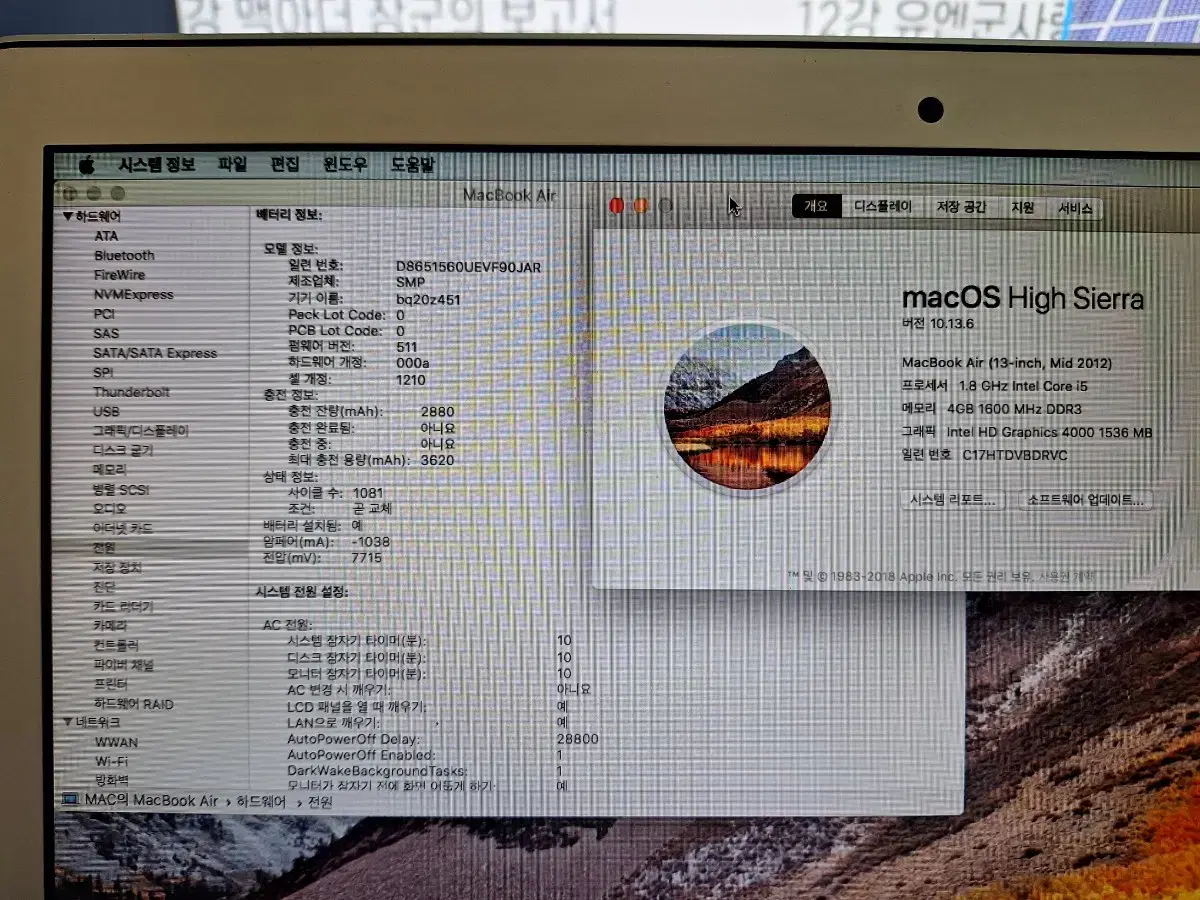Select 컨트롤러 in the sidebar
The width and height of the screenshot is (1200, 900).
click(116, 645)
